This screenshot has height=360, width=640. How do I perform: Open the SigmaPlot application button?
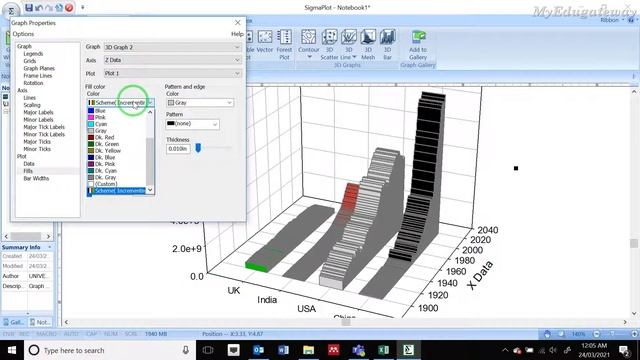(x=11, y=10)
